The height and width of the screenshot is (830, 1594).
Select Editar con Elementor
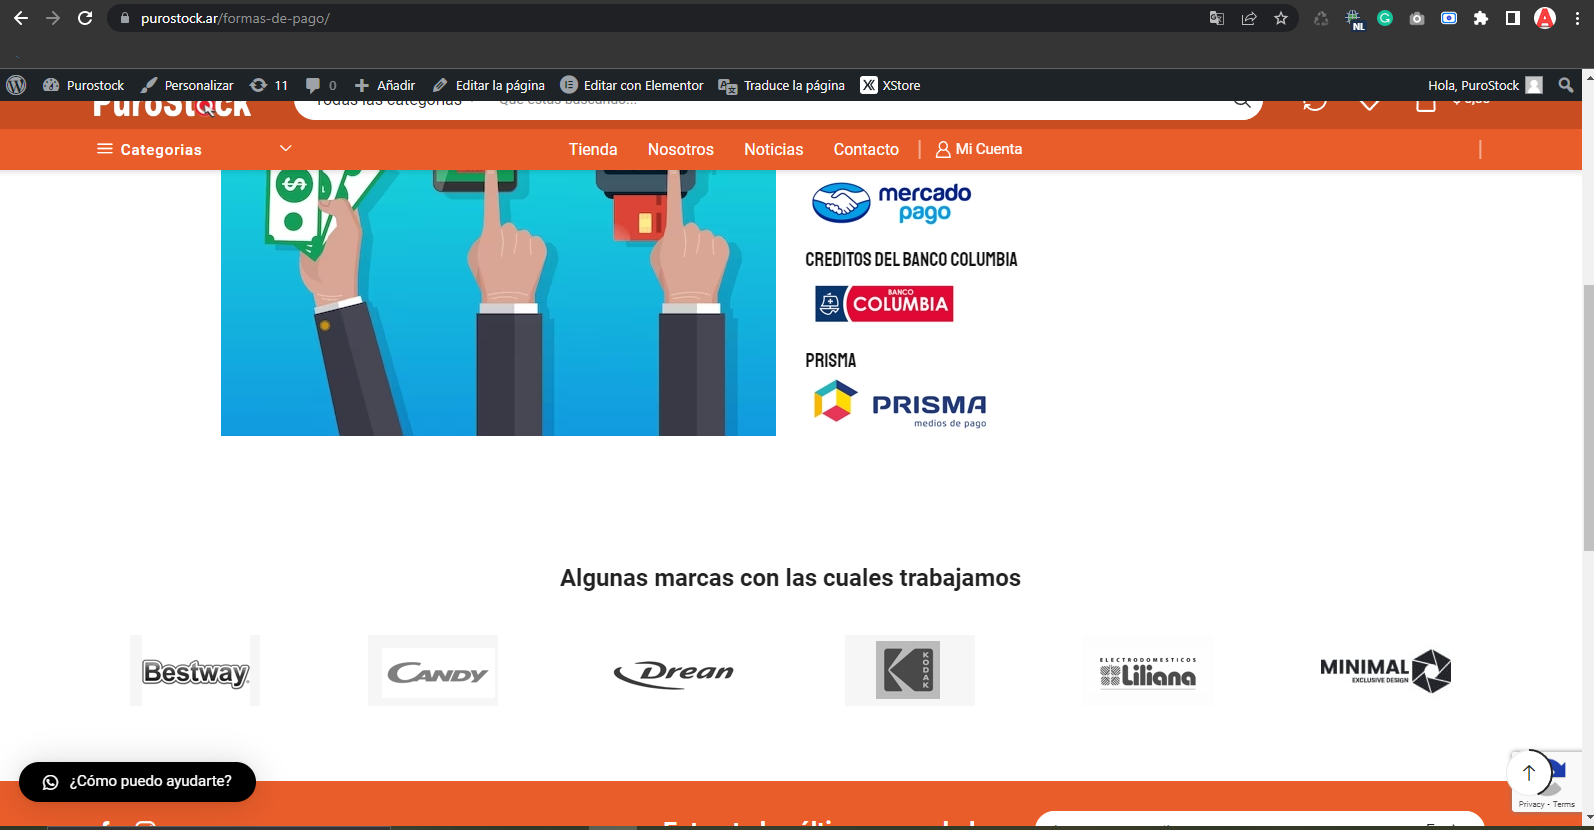click(x=632, y=85)
